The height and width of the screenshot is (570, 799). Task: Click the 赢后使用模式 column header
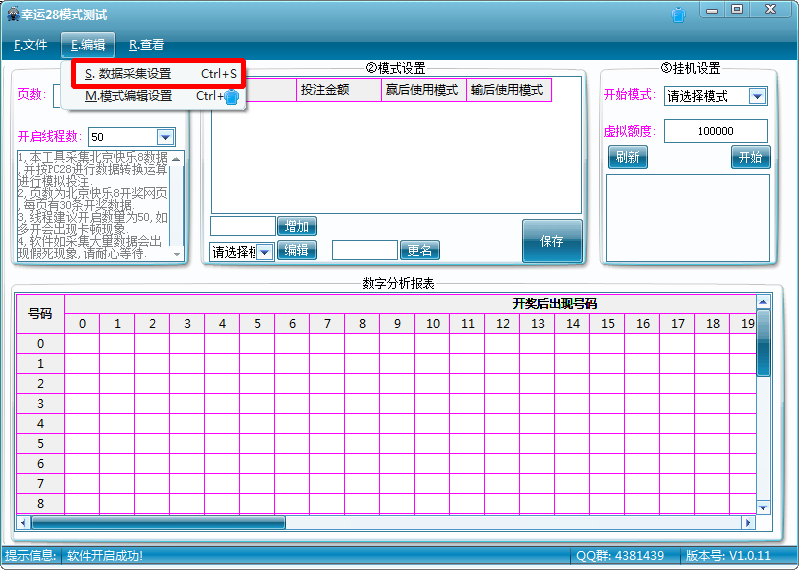[424, 90]
